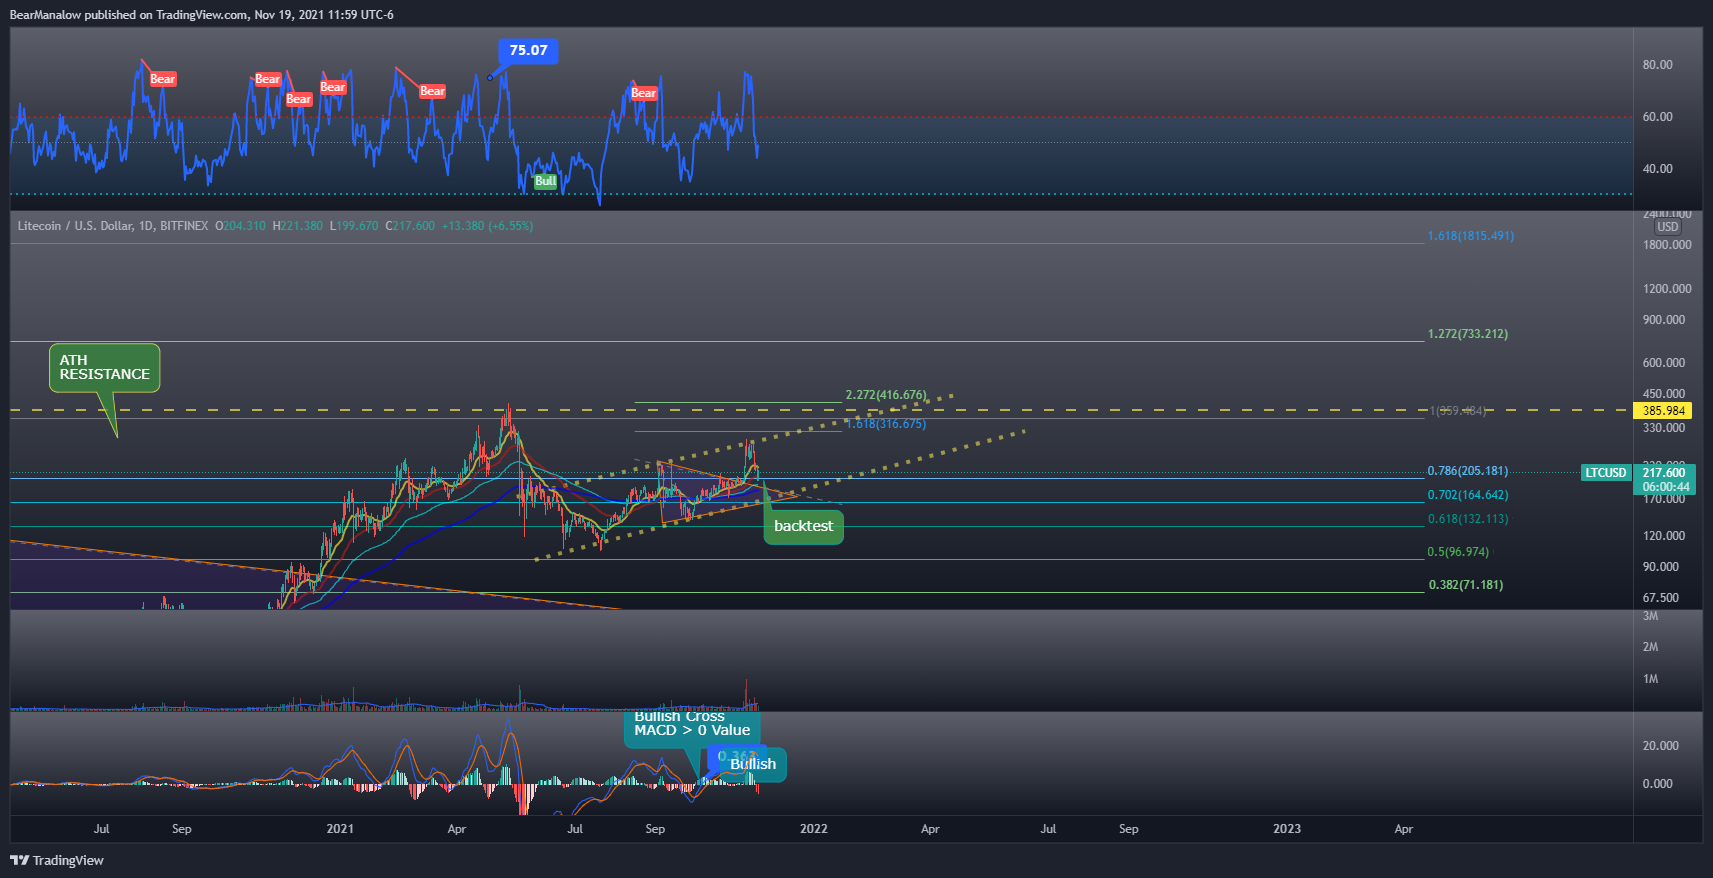This screenshot has height=878, width=1713.
Task: Click the 2023 label on time axis
Action: (x=1287, y=829)
